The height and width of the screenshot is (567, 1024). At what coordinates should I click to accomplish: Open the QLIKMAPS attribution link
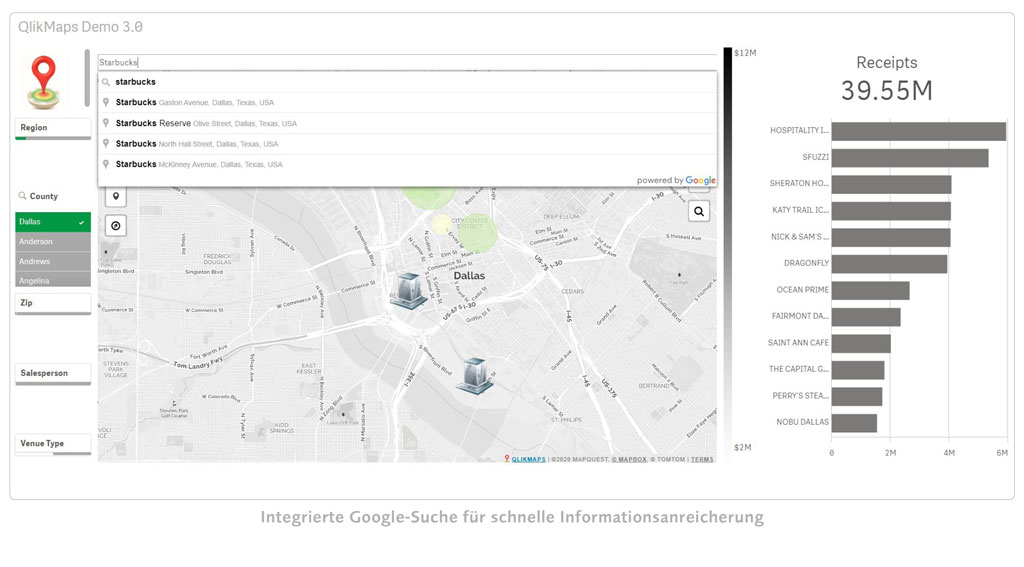tap(528, 459)
